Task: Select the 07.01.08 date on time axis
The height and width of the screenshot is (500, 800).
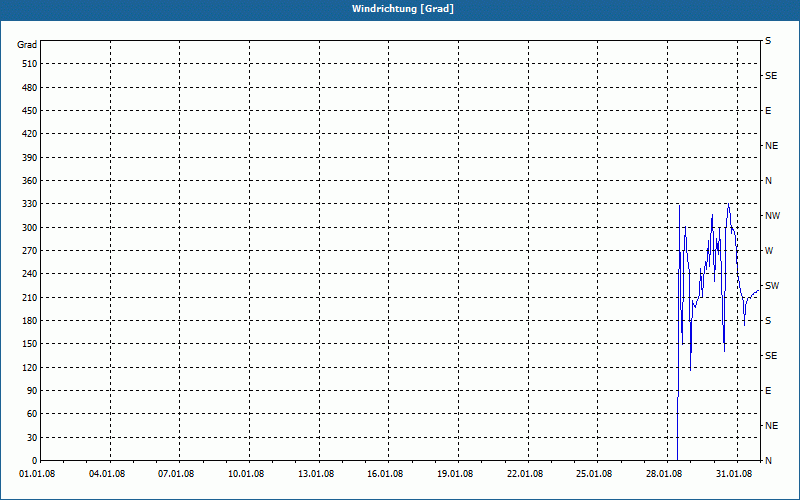Action: click(x=176, y=474)
